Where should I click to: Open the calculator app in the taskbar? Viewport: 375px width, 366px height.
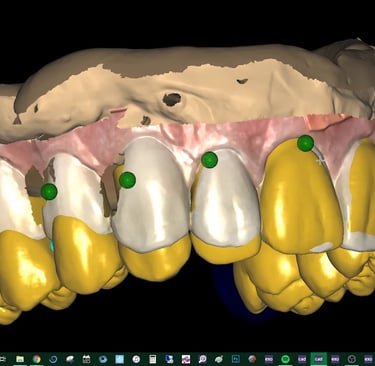153,359
